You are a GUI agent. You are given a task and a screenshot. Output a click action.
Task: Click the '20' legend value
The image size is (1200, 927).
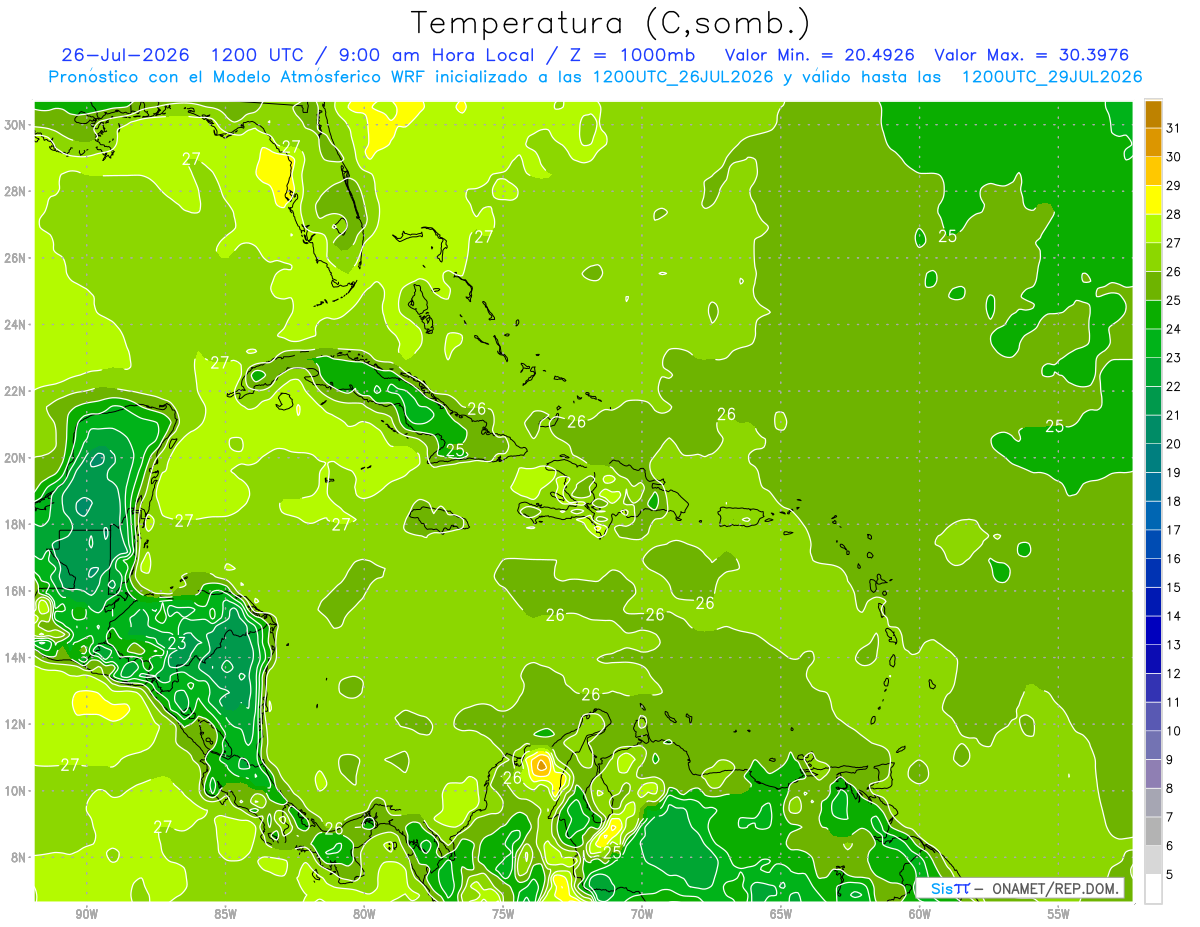point(1174,444)
